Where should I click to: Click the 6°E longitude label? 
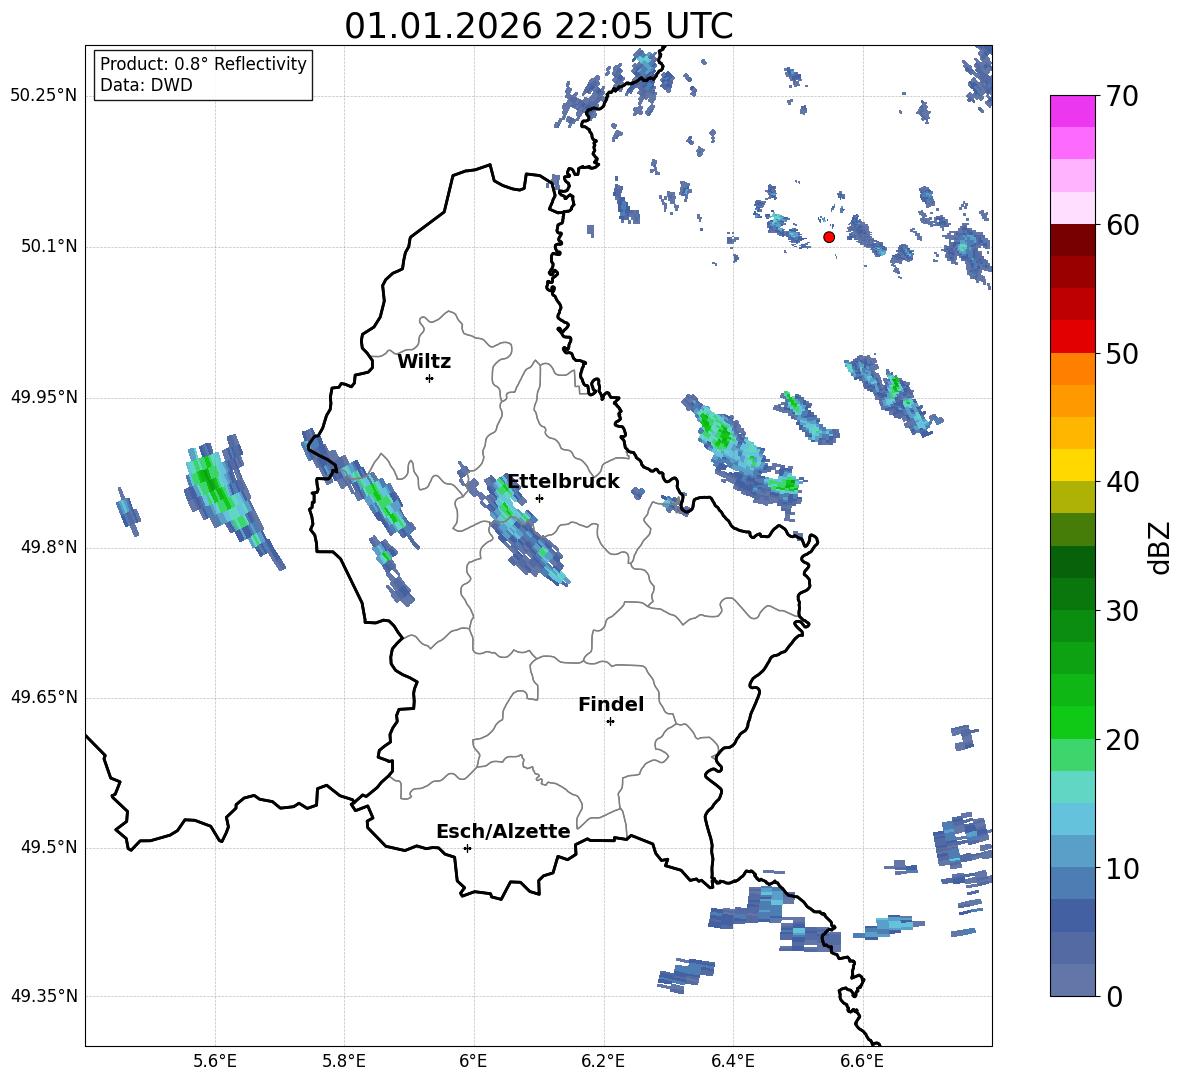(x=473, y=1061)
